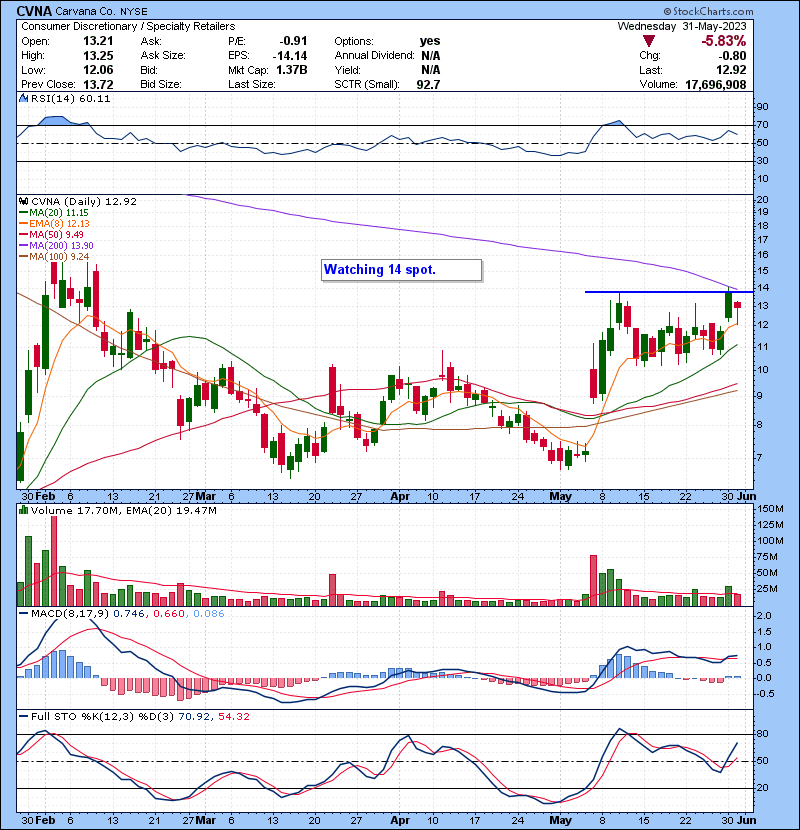Click the MA(100) 9.24 legend entry
Viewport: 800px width, 830px height.
(54, 257)
